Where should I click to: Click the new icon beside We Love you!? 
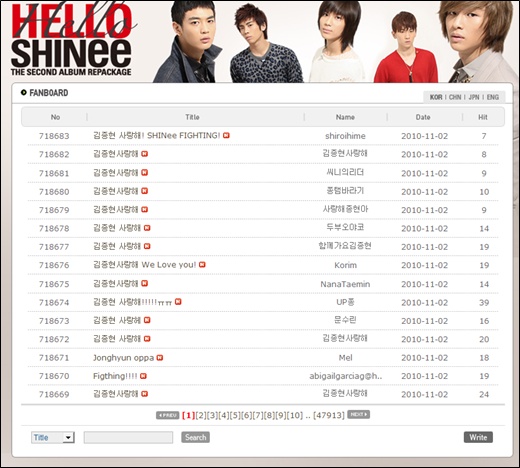(202, 265)
